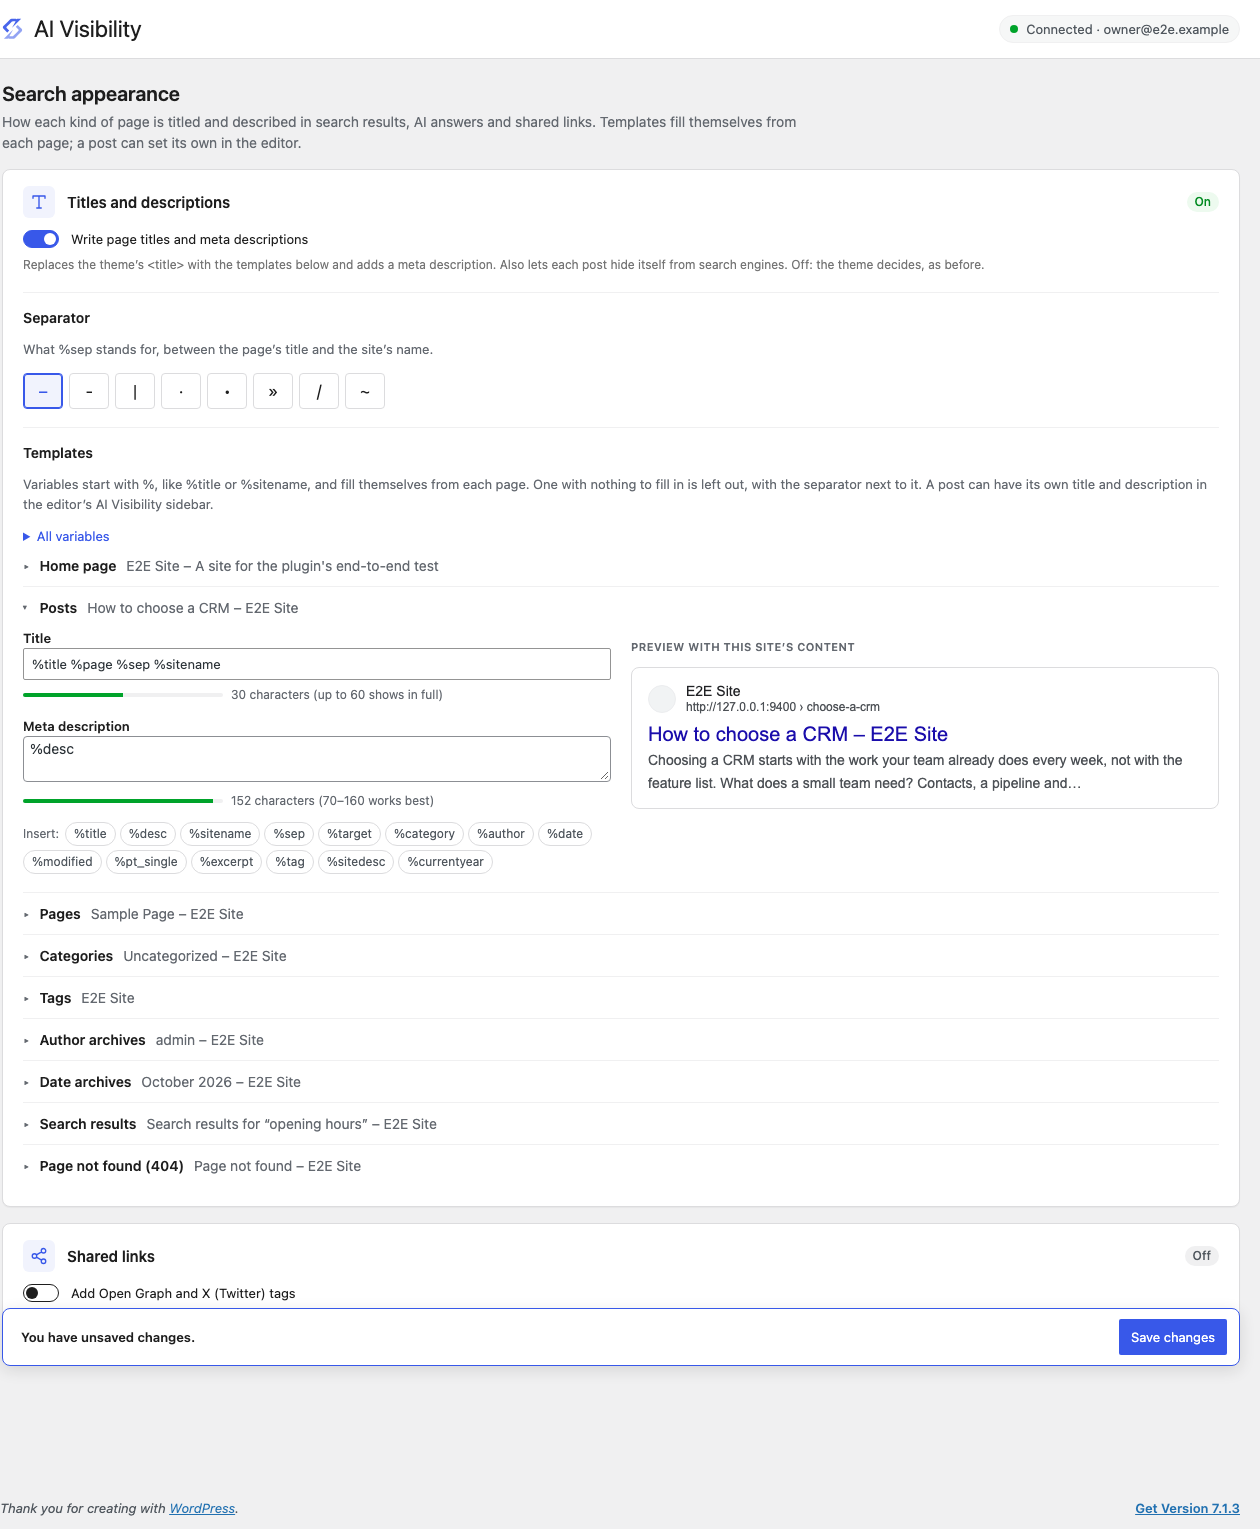
Task: Toggle Write page titles and meta descriptions
Action: point(41,239)
